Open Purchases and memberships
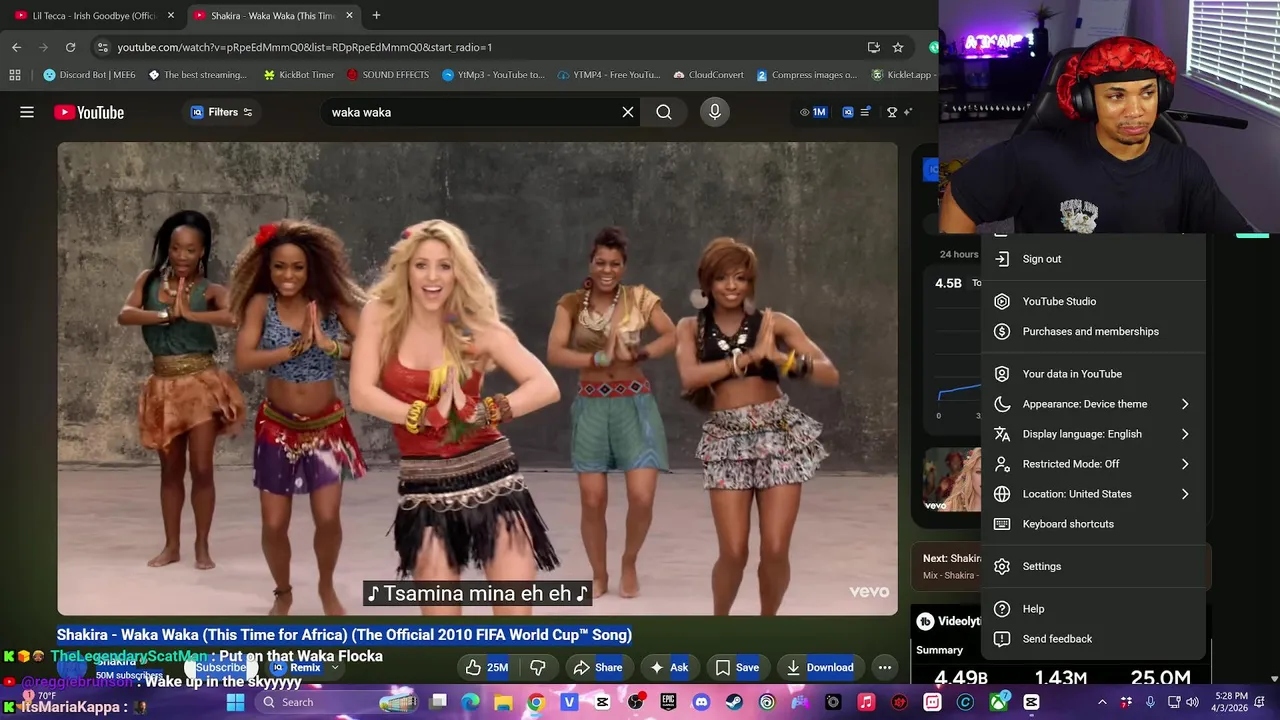The image size is (1280, 720). [x=1093, y=331]
